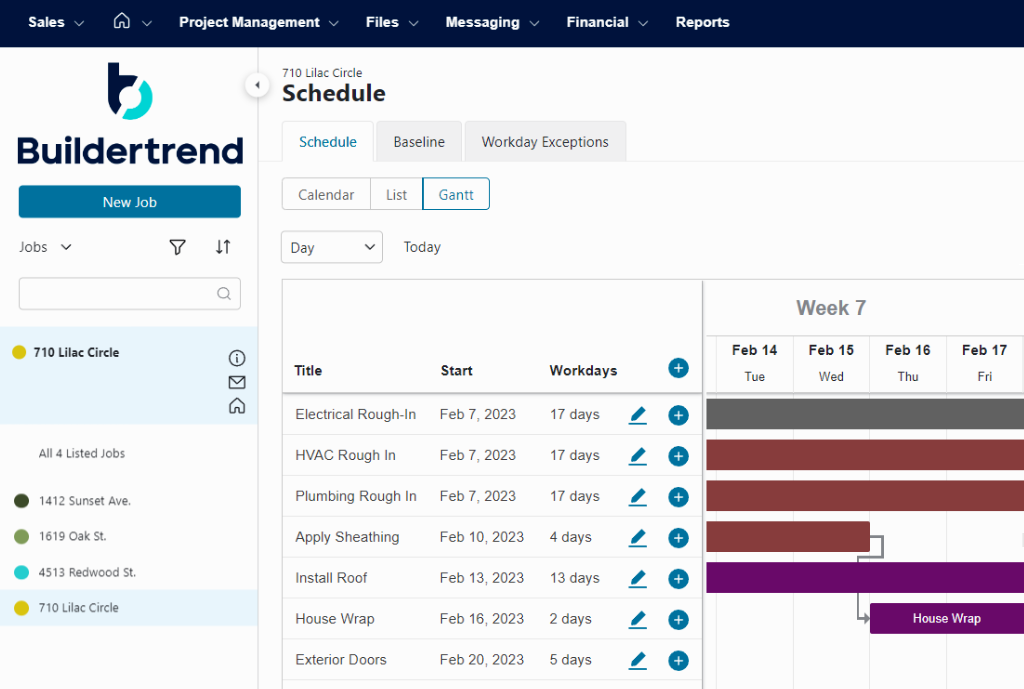
Task: Click plus icon on Exterior Doors row
Action: (x=678, y=660)
